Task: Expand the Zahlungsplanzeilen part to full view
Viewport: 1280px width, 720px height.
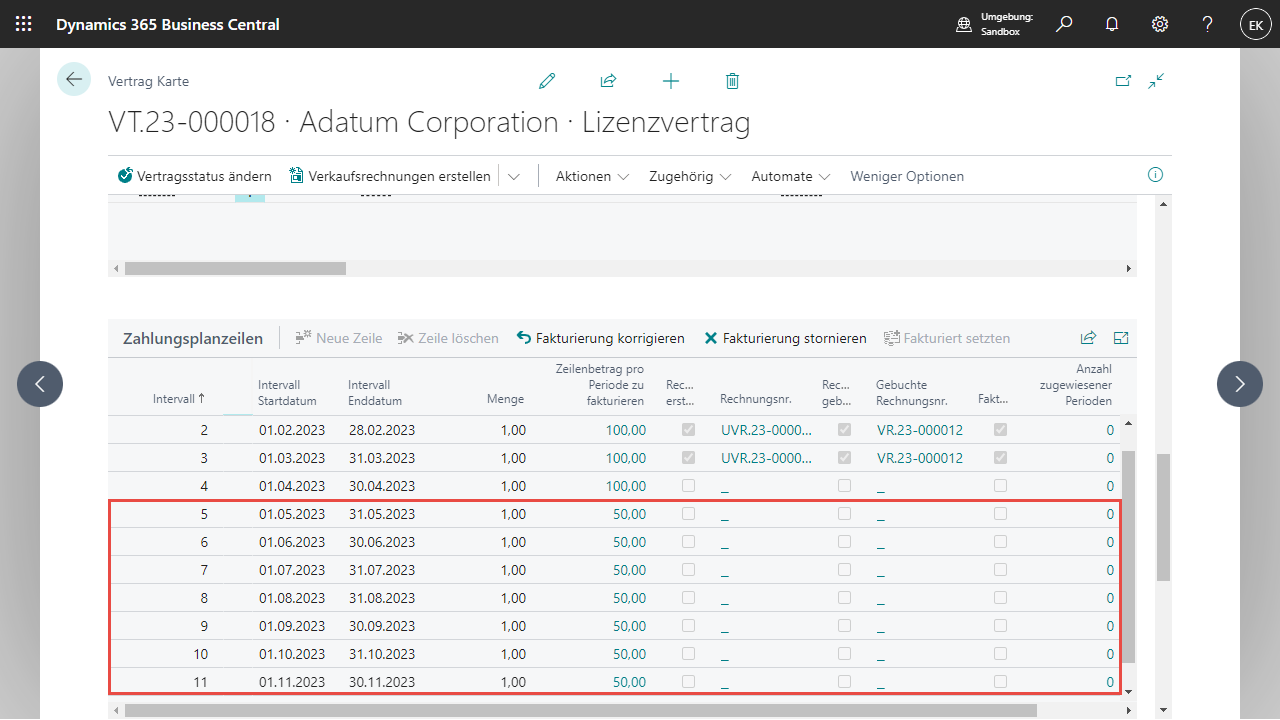Action: pyautogui.click(x=1121, y=338)
